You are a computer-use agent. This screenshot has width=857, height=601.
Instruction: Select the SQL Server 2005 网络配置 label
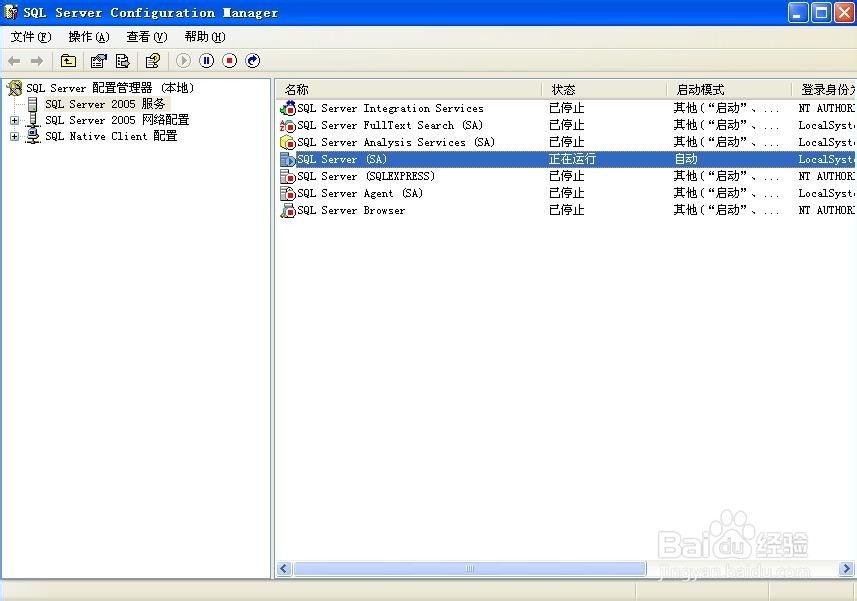coord(117,120)
